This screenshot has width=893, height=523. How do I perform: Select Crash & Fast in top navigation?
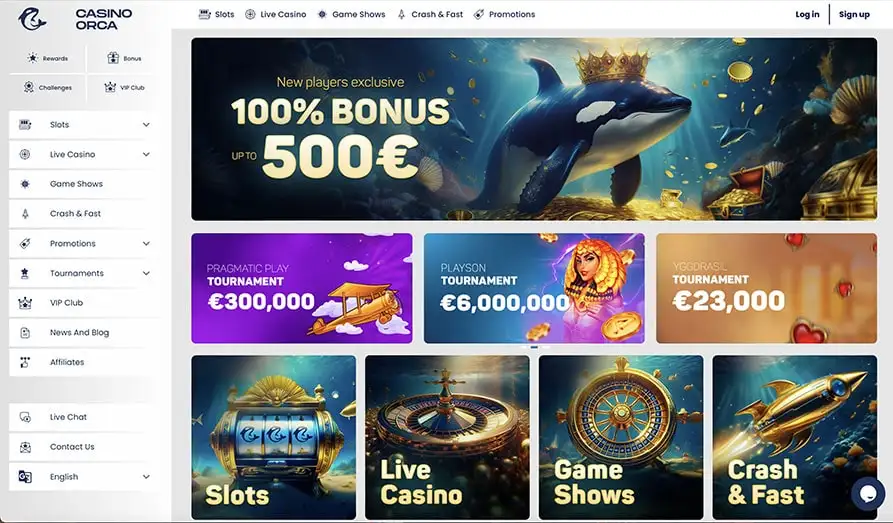(430, 14)
